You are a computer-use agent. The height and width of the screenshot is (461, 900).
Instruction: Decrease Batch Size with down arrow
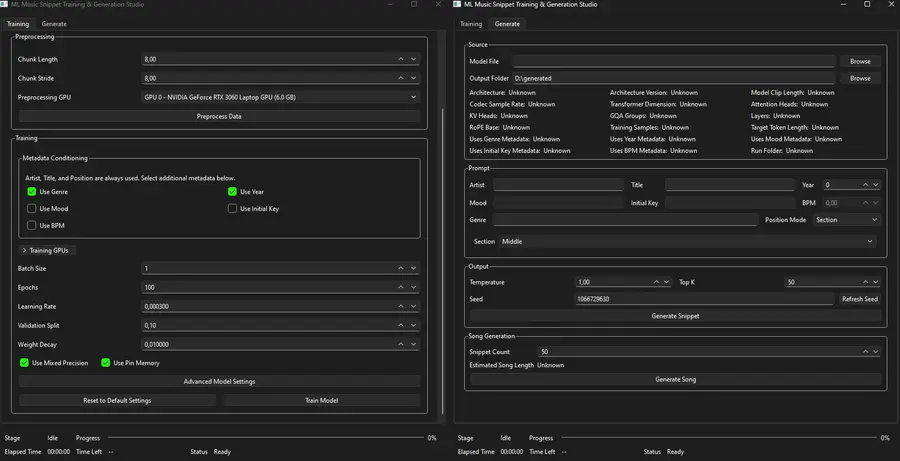(413, 268)
